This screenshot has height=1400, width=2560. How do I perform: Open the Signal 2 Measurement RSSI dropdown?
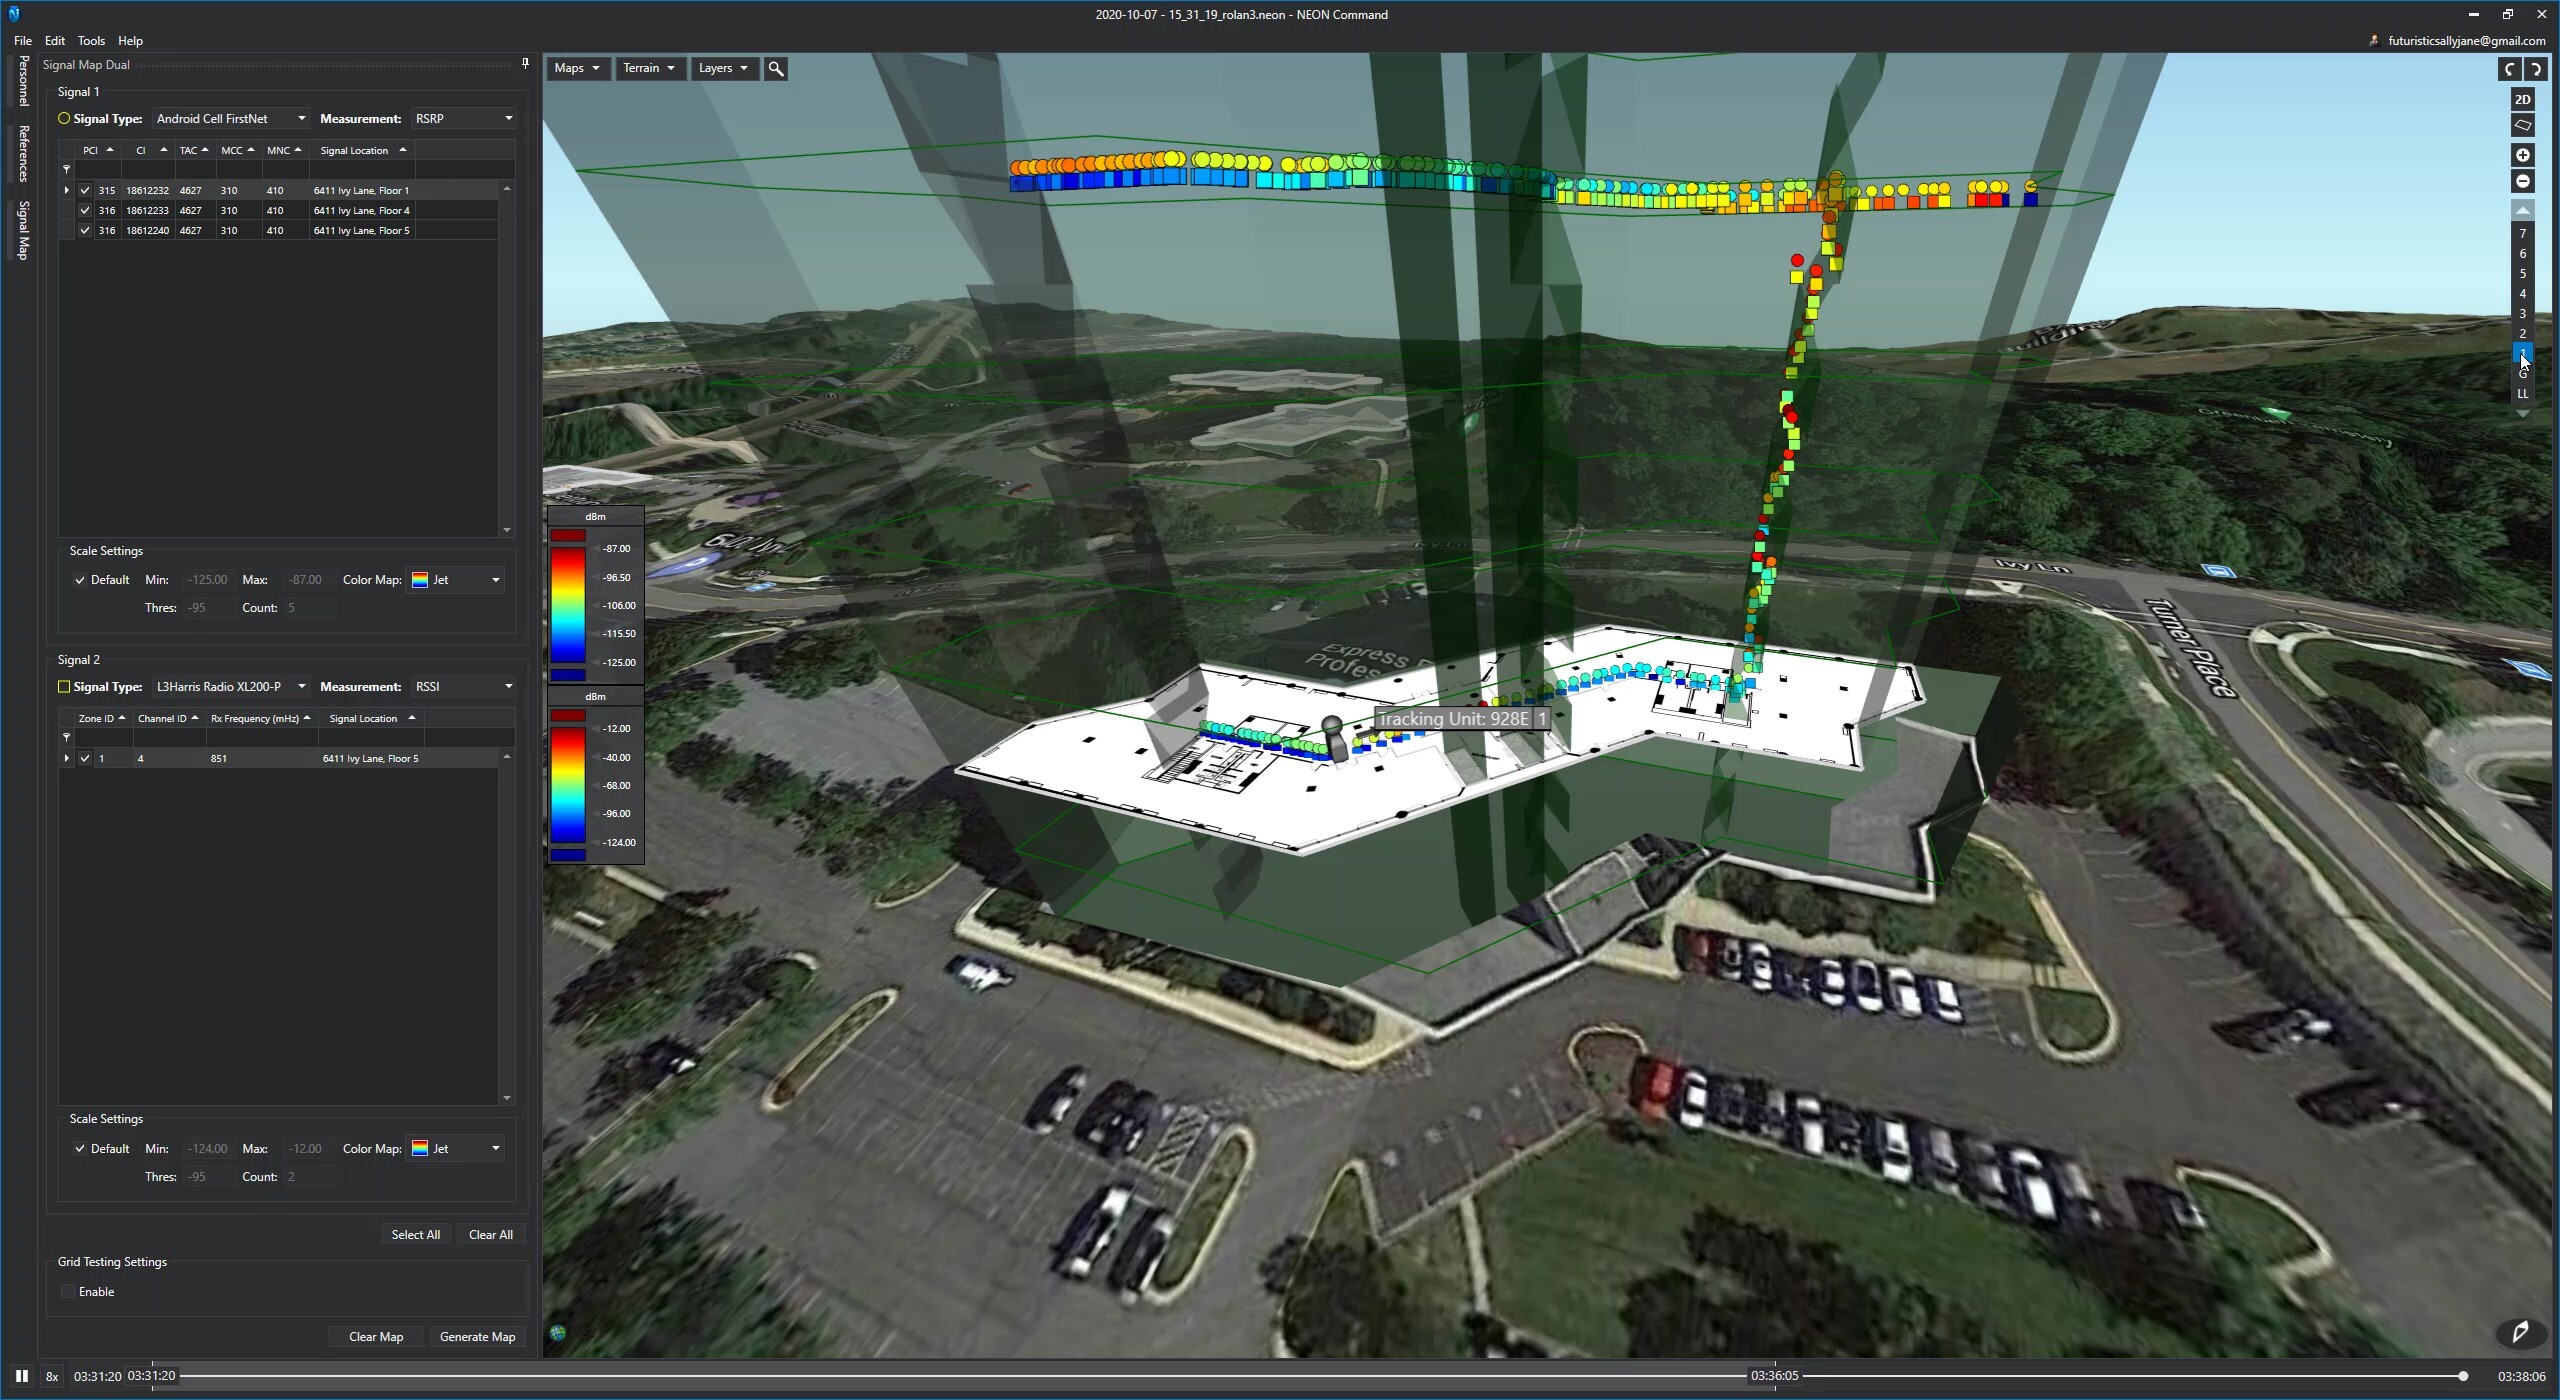click(x=463, y=686)
